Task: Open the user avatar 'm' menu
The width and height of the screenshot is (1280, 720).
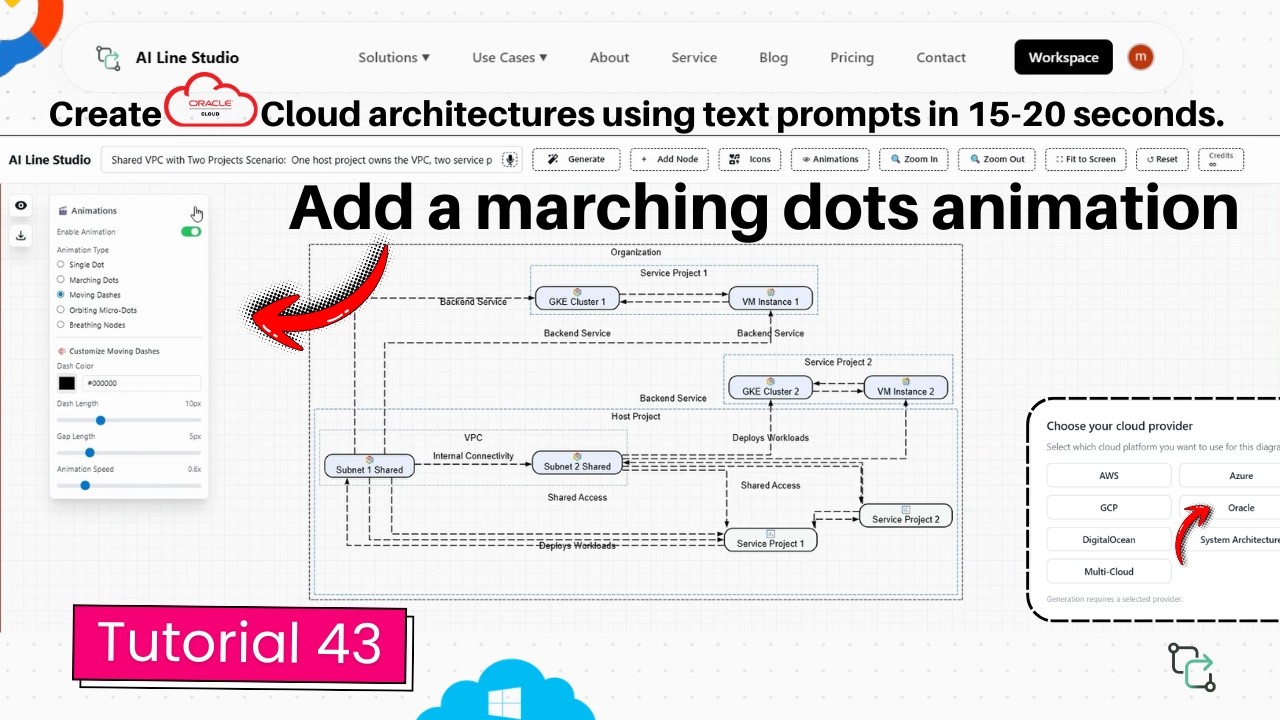Action: [1141, 57]
